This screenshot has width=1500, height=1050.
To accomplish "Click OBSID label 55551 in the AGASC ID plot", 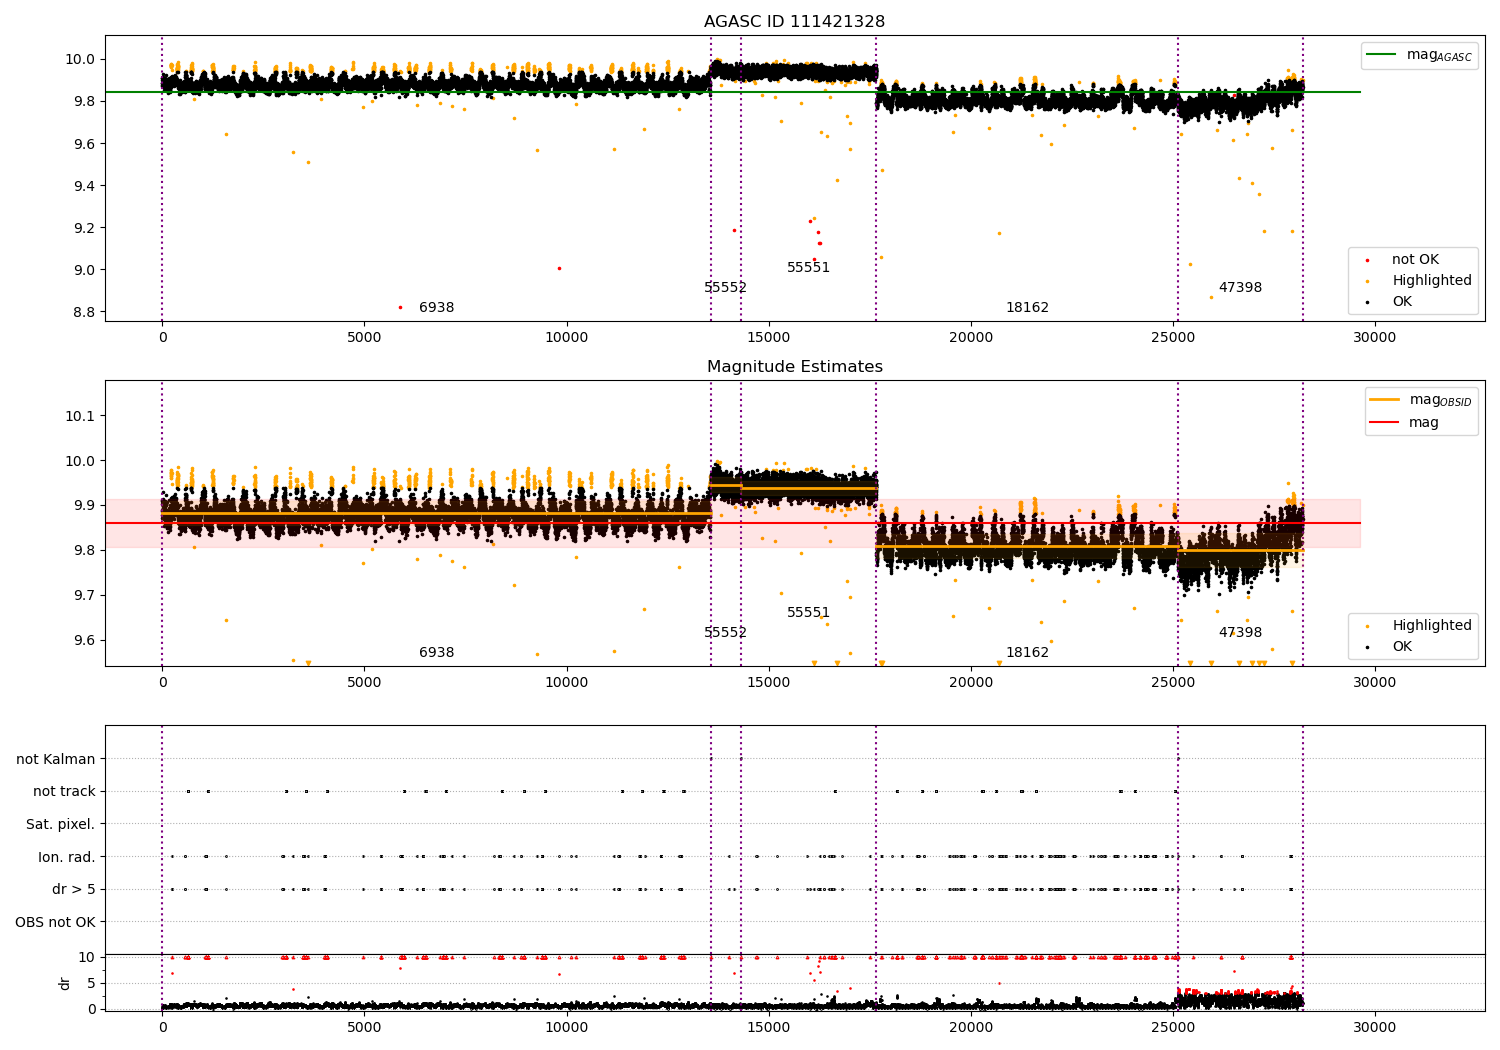I will pos(808,268).
